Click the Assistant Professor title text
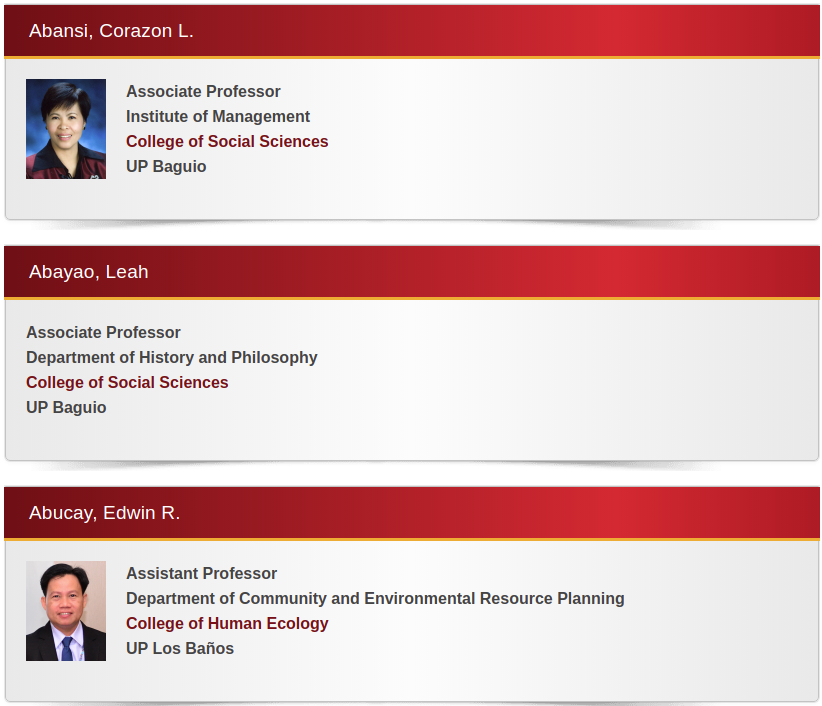The image size is (822, 706). 202,573
